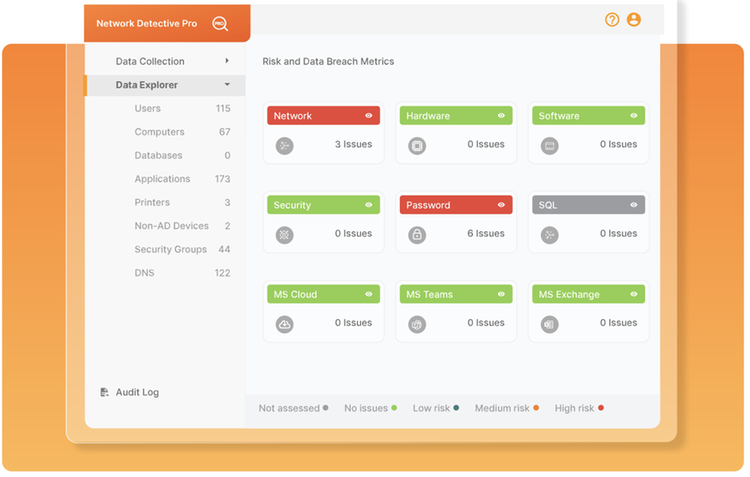Click the Hardware card chip icon
This screenshot has height=477, width=750.
pyautogui.click(x=417, y=145)
